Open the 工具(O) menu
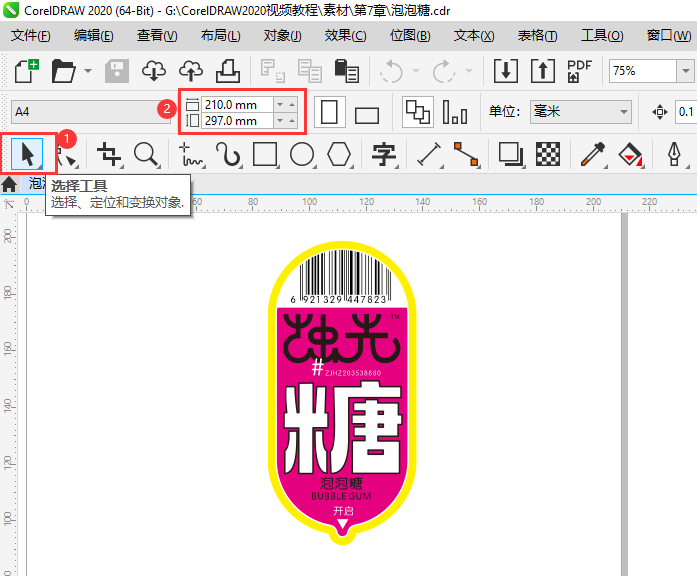Screen dimensions: 697x576 coord(602,35)
